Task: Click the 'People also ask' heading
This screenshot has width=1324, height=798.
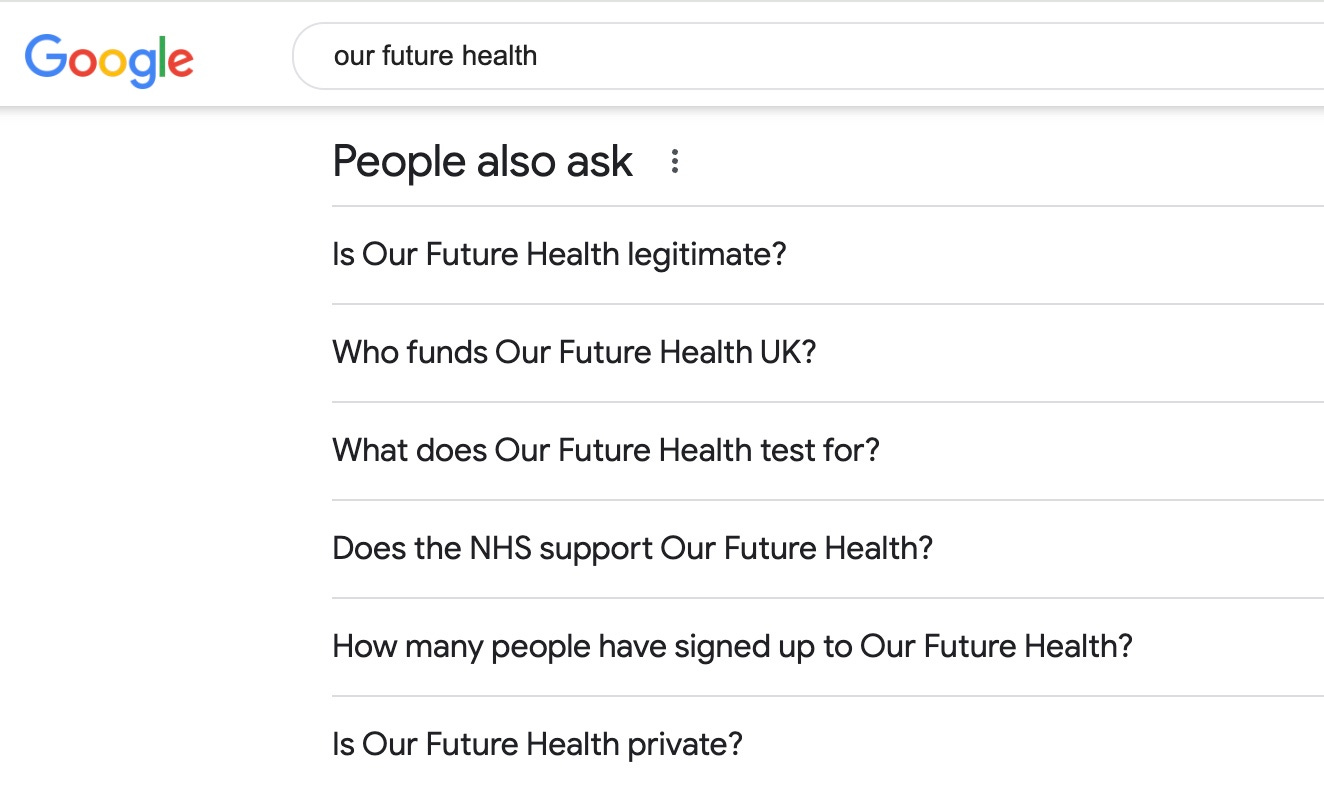Action: (x=482, y=161)
